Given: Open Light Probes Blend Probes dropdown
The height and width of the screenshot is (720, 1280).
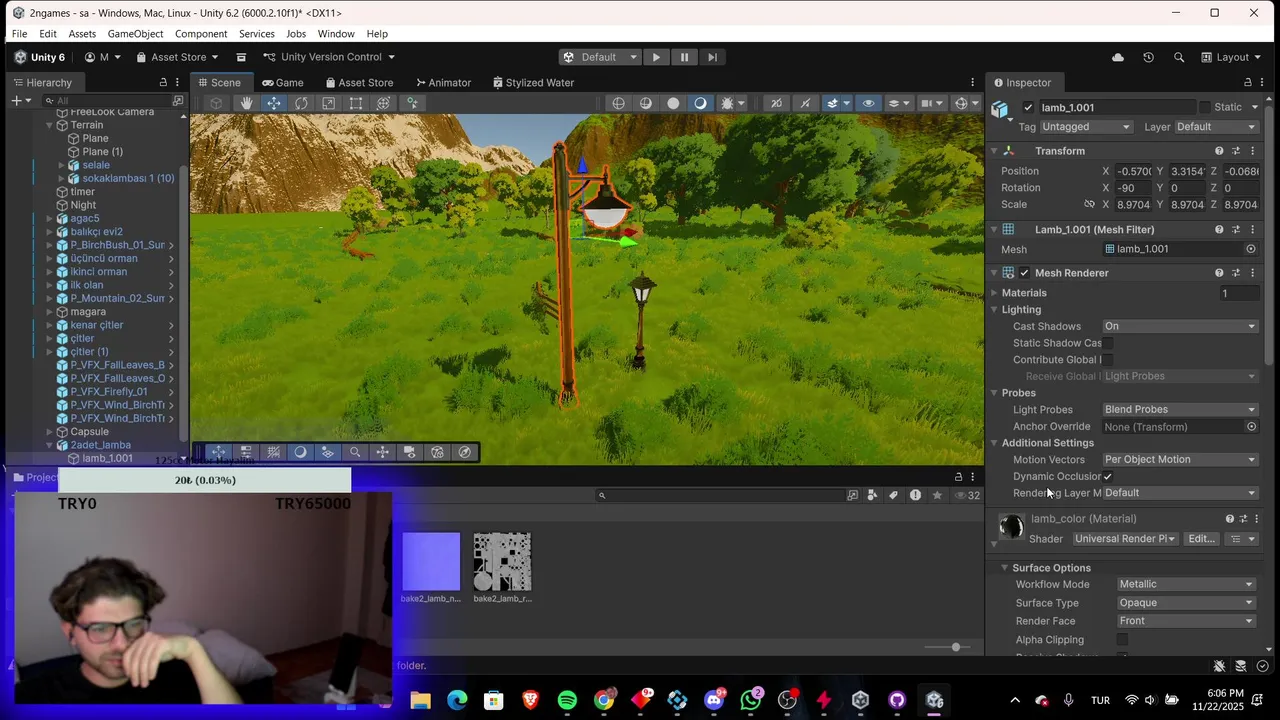Looking at the screenshot, I should (x=1180, y=409).
